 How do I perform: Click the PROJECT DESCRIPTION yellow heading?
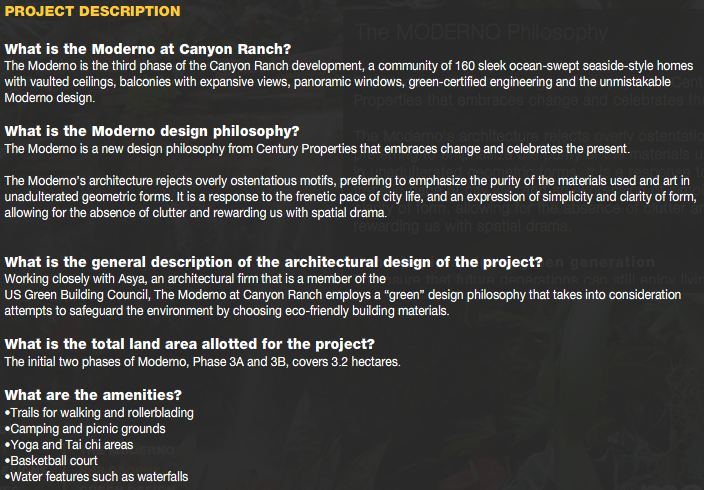point(92,11)
